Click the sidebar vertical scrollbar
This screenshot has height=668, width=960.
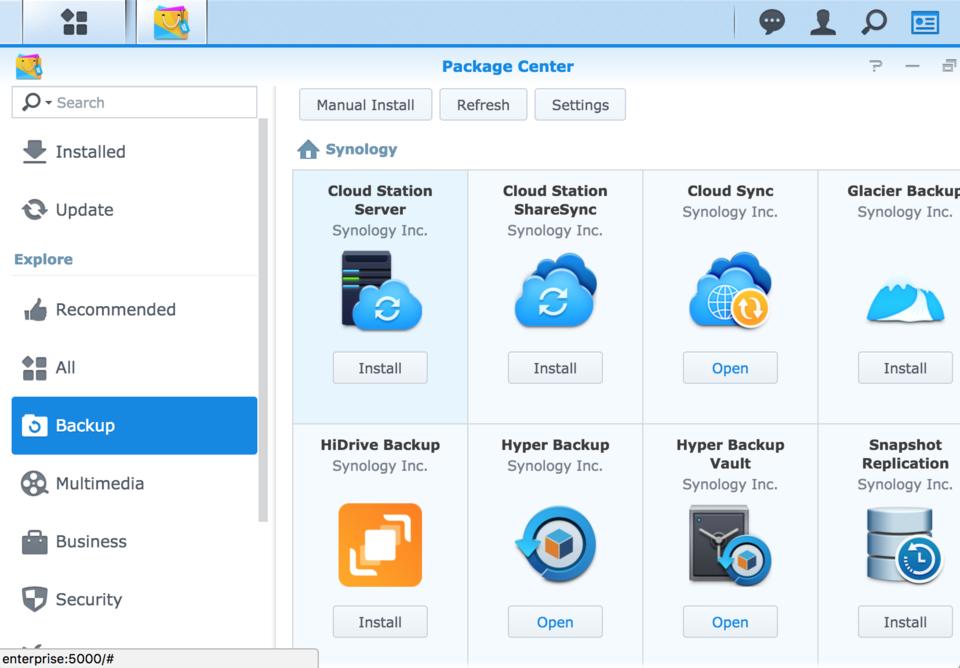(x=264, y=320)
